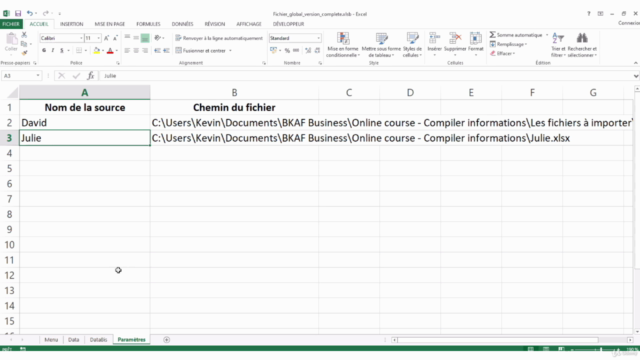Increase font size with large A
The height and width of the screenshot is (360, 640).
tap(107, 38)
